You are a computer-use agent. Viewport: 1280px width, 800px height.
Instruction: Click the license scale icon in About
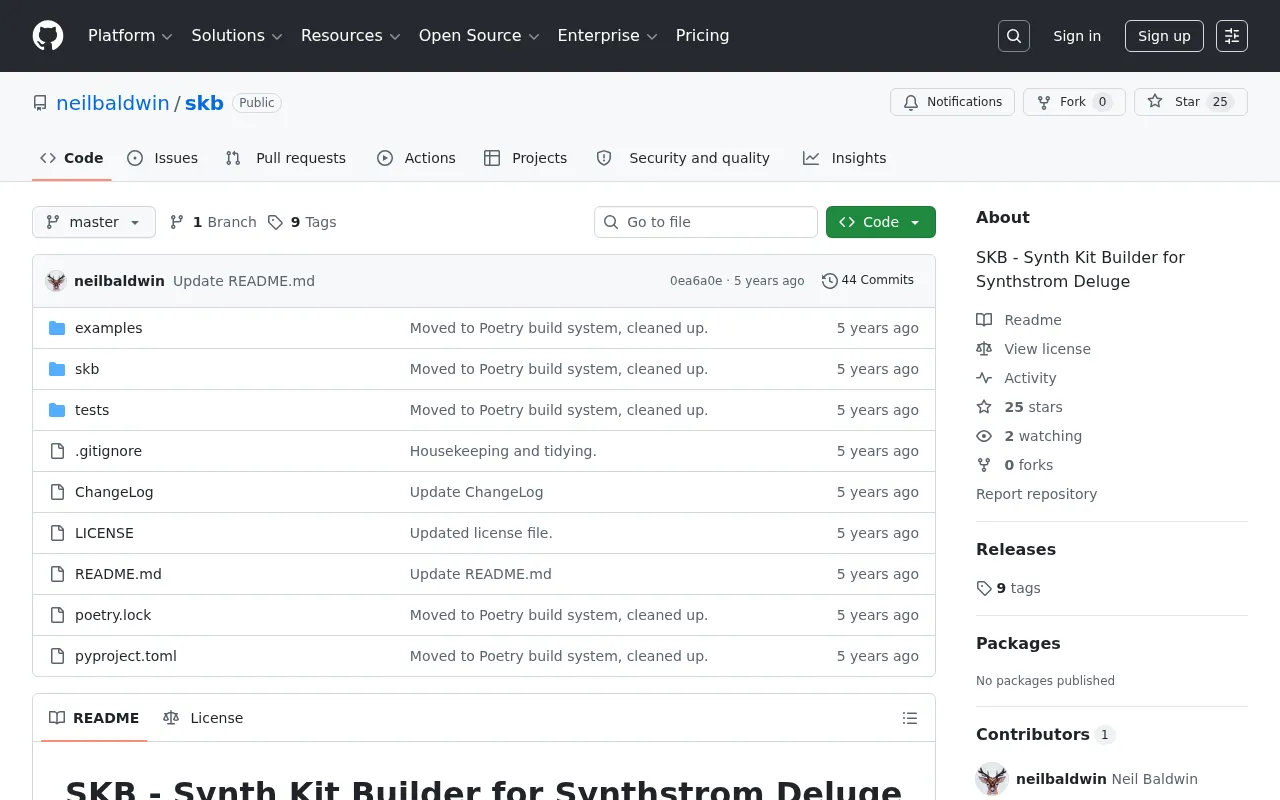(984, 349)
